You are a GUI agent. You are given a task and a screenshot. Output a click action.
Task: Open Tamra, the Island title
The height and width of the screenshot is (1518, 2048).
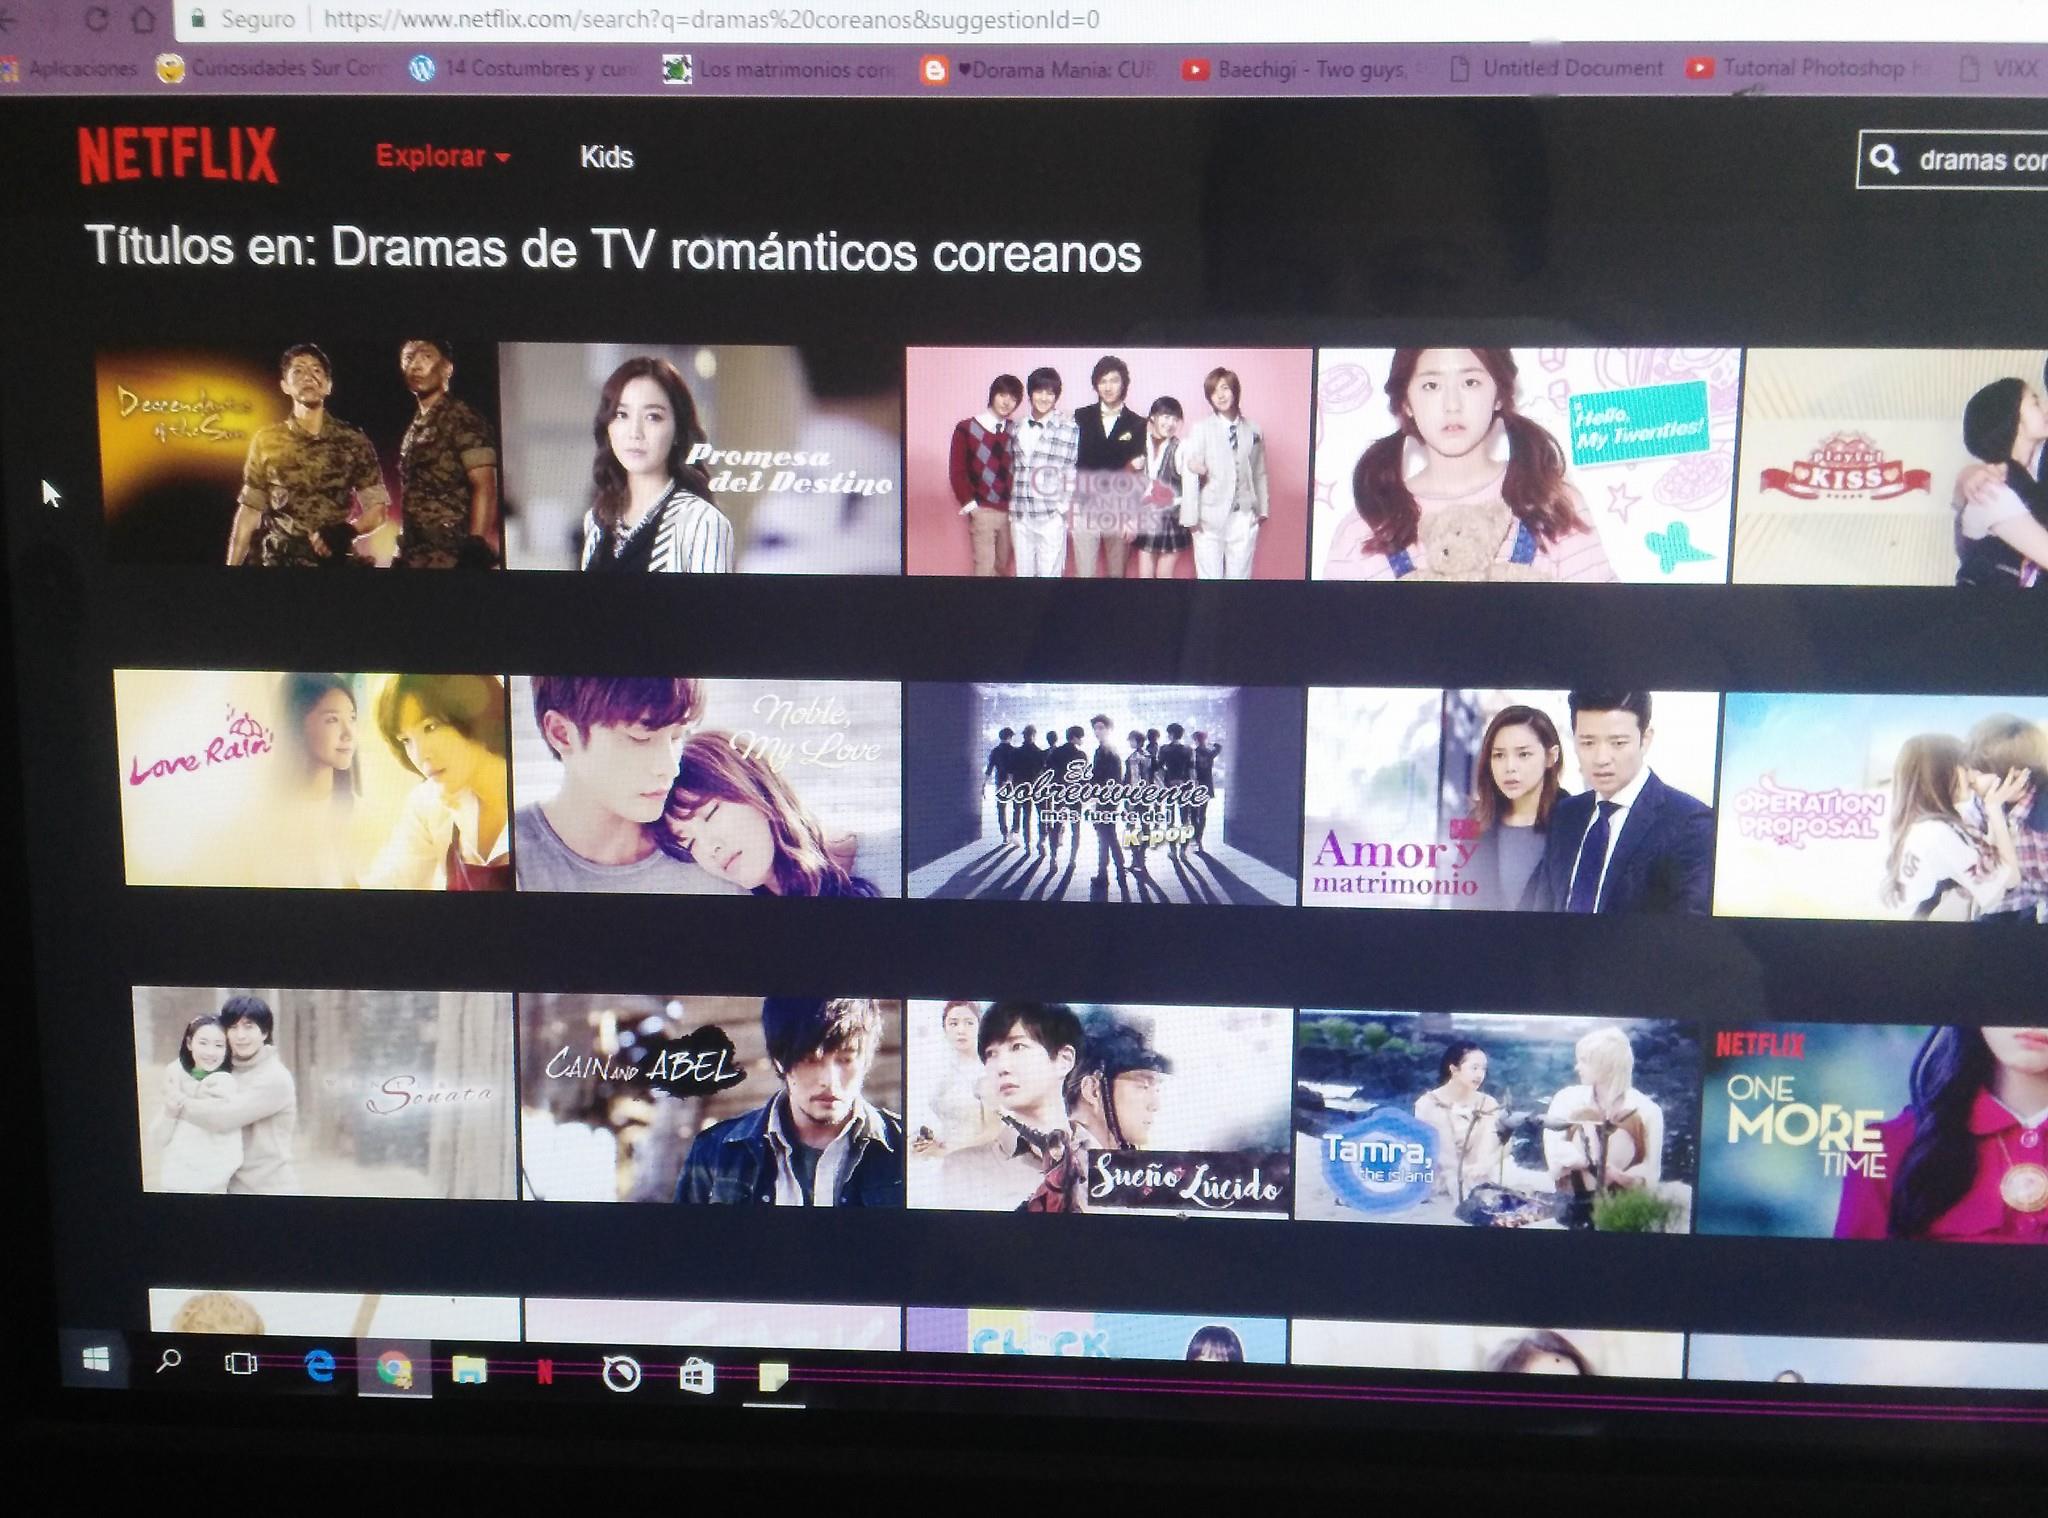[x=1495, y=1121]
